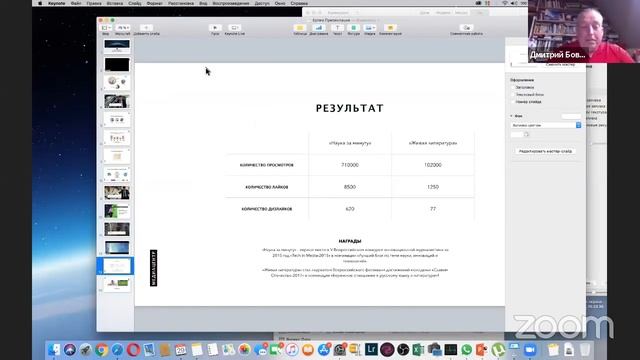Click the Фон preview color well
This screenshot has width=640, height=360.
click(571, 116)
